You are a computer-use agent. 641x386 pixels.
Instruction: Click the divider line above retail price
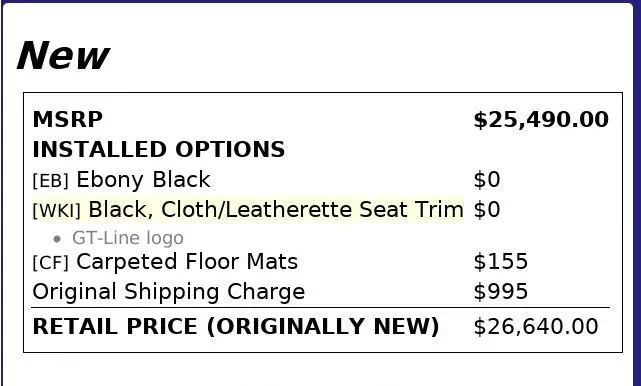[x=320, y=307]
